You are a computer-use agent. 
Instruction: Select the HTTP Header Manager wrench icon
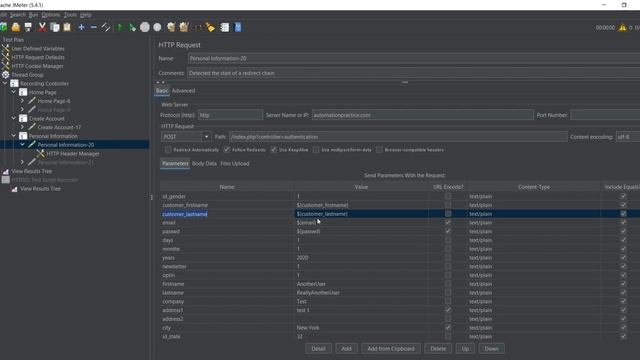point(40,153)
